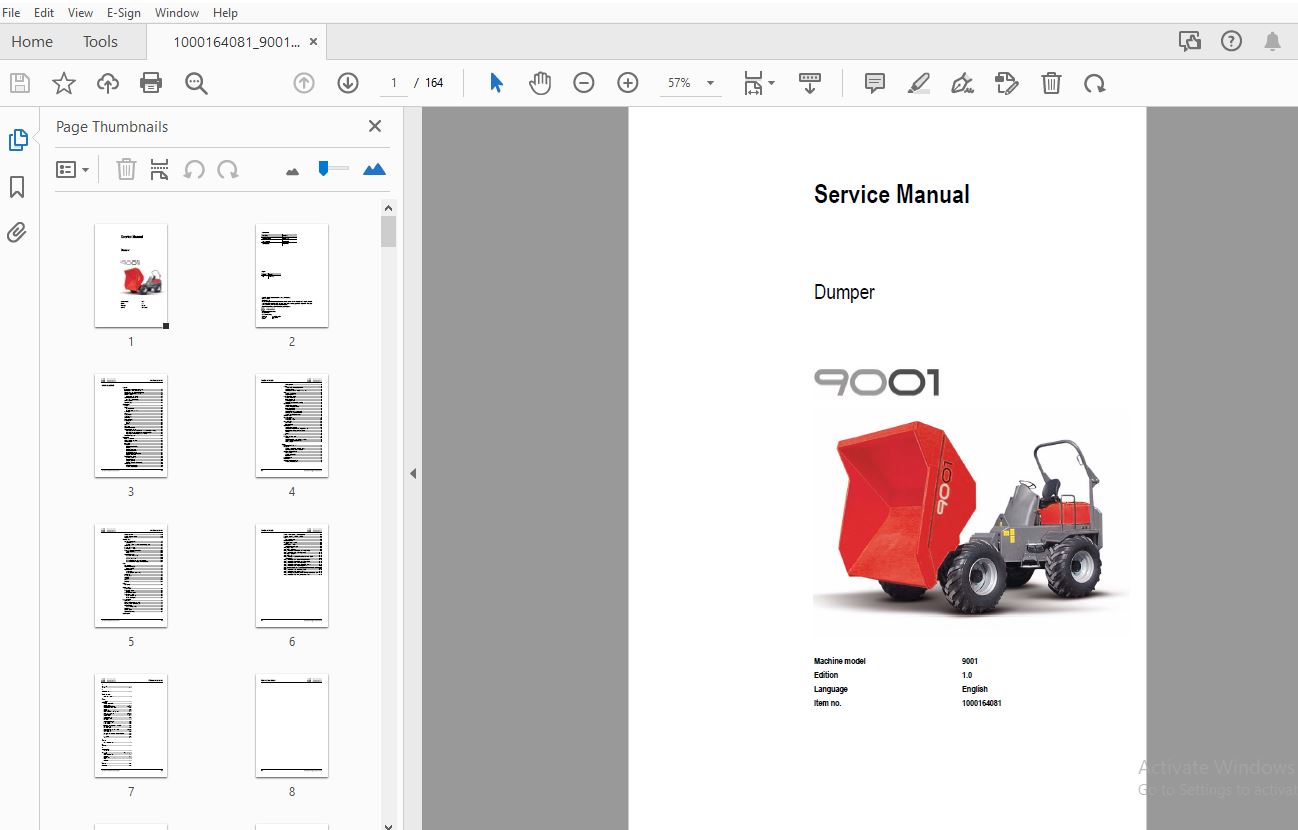Open help question mark
The width and height of the screenshot is (1298, 830).
1231,41
